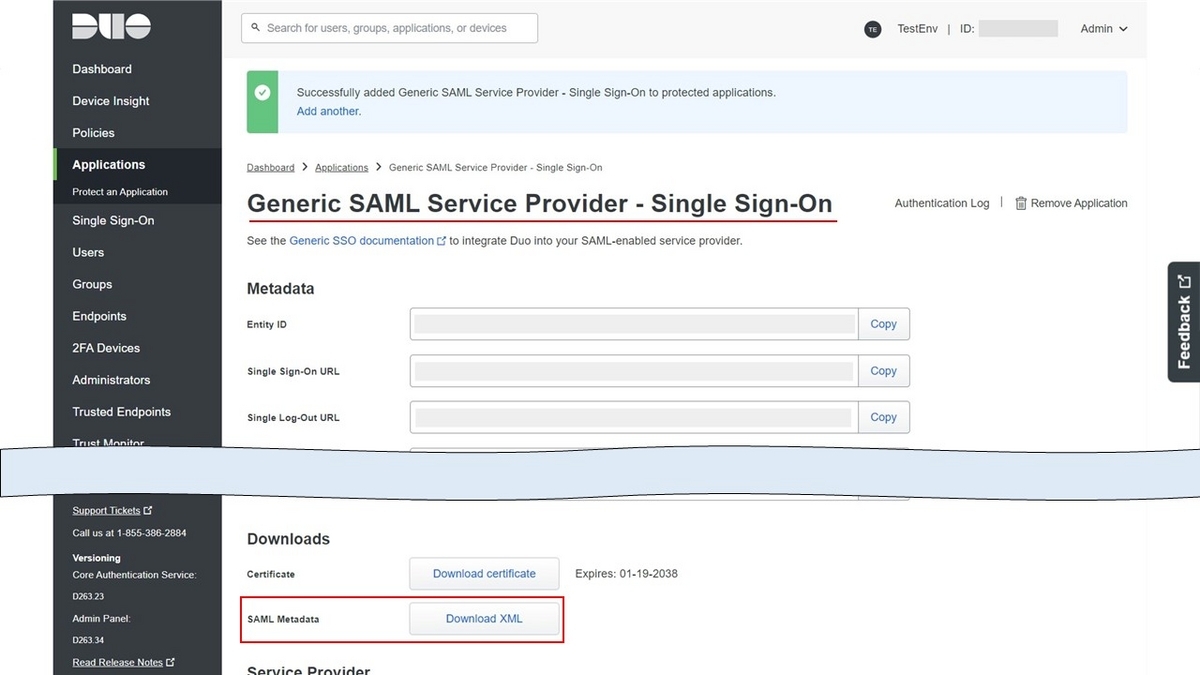This screenshot has width=1200, height=675.
Task: Click the TE account avatar icon
Action: [x=873, y=29]
